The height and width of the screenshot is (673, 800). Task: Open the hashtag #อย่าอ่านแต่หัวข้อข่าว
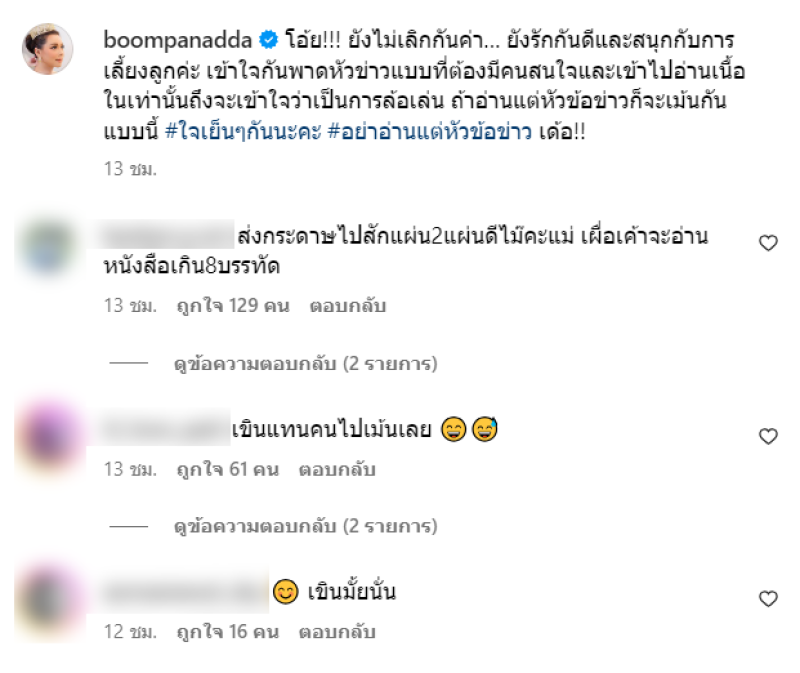[430, 132]
